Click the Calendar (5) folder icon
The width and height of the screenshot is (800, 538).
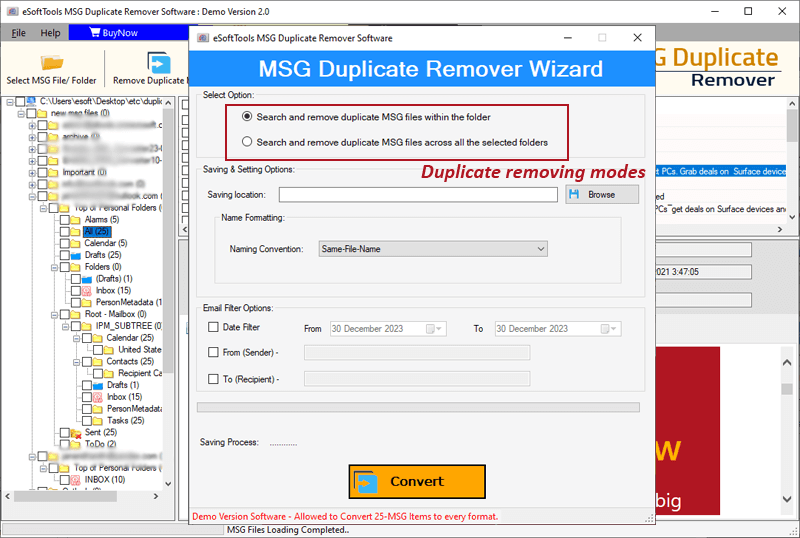click(75, 243)
